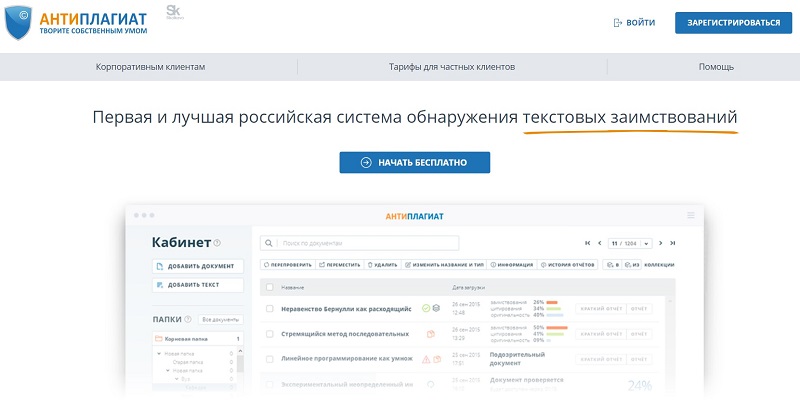This screenshot has width=800, height=404.
Task: Click the Подозрительный документ status text
Action: [x=517, y=359]
